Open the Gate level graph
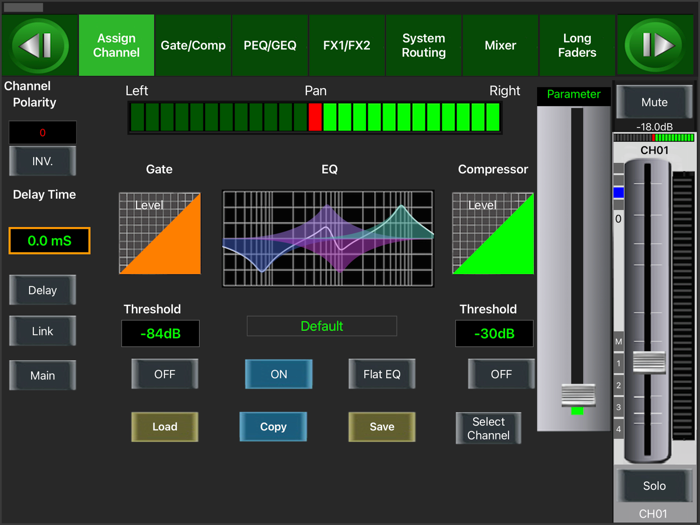The height and width of the screenshot is (525, 700). pos(160,233)
